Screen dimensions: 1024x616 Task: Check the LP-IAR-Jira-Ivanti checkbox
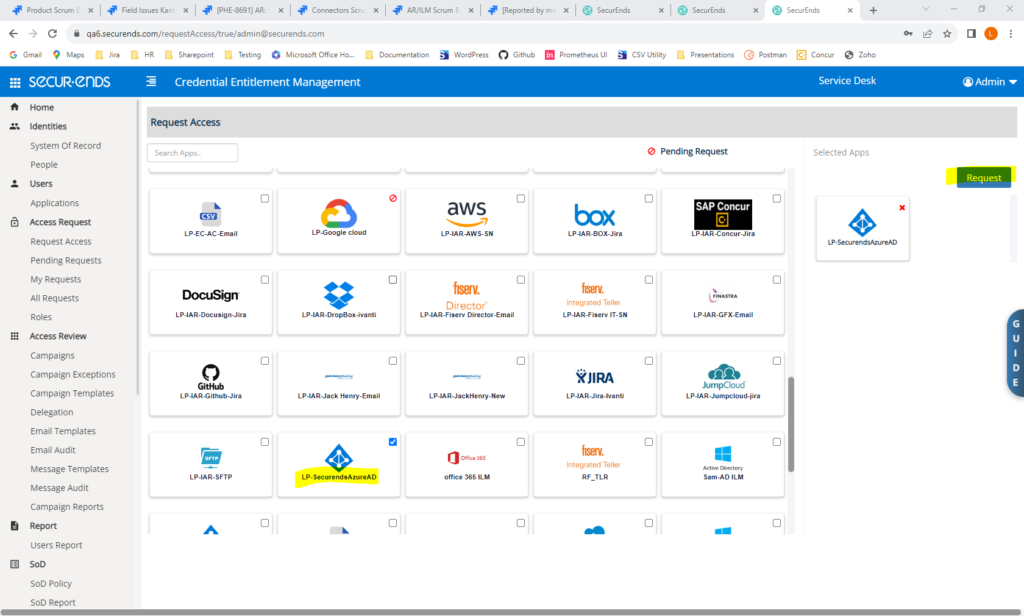point(648,361)
